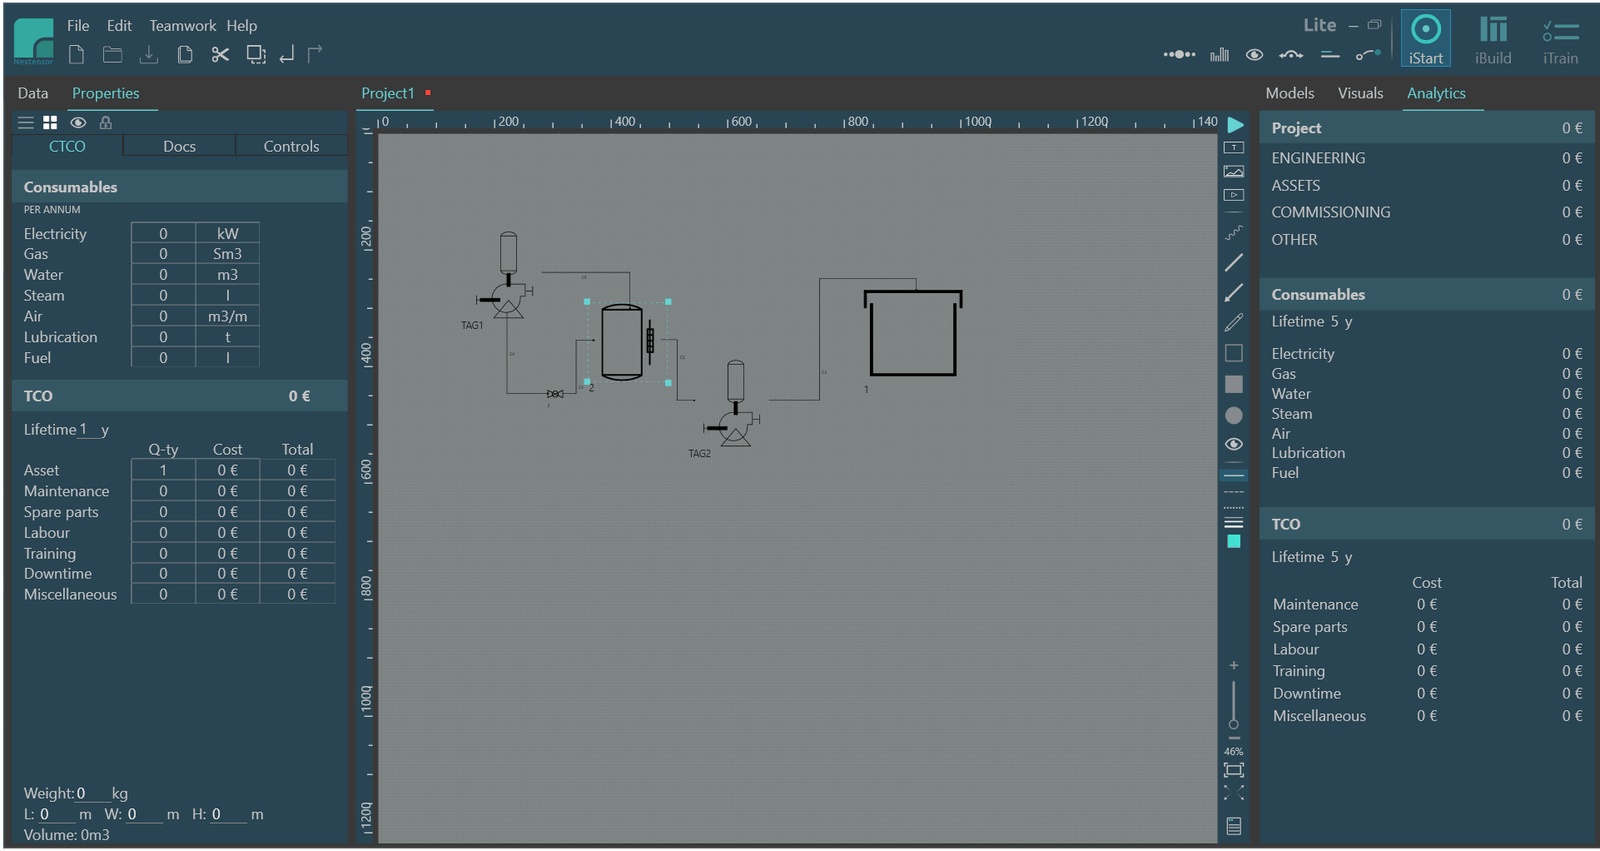Click the curved double-arrow connector icon
This screenshot has height=851, width=1600.
[1291, 55]
